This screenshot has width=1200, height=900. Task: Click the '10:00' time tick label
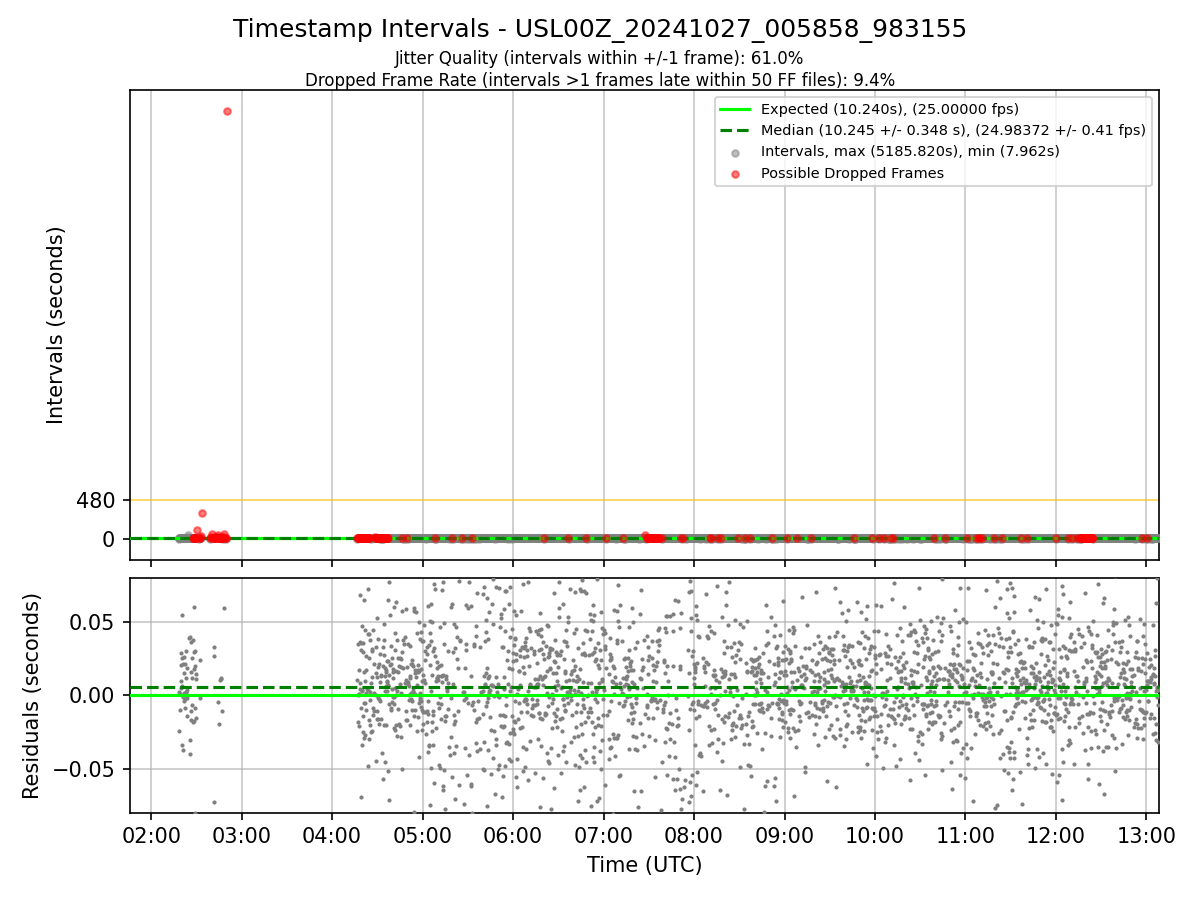[875, 835]
